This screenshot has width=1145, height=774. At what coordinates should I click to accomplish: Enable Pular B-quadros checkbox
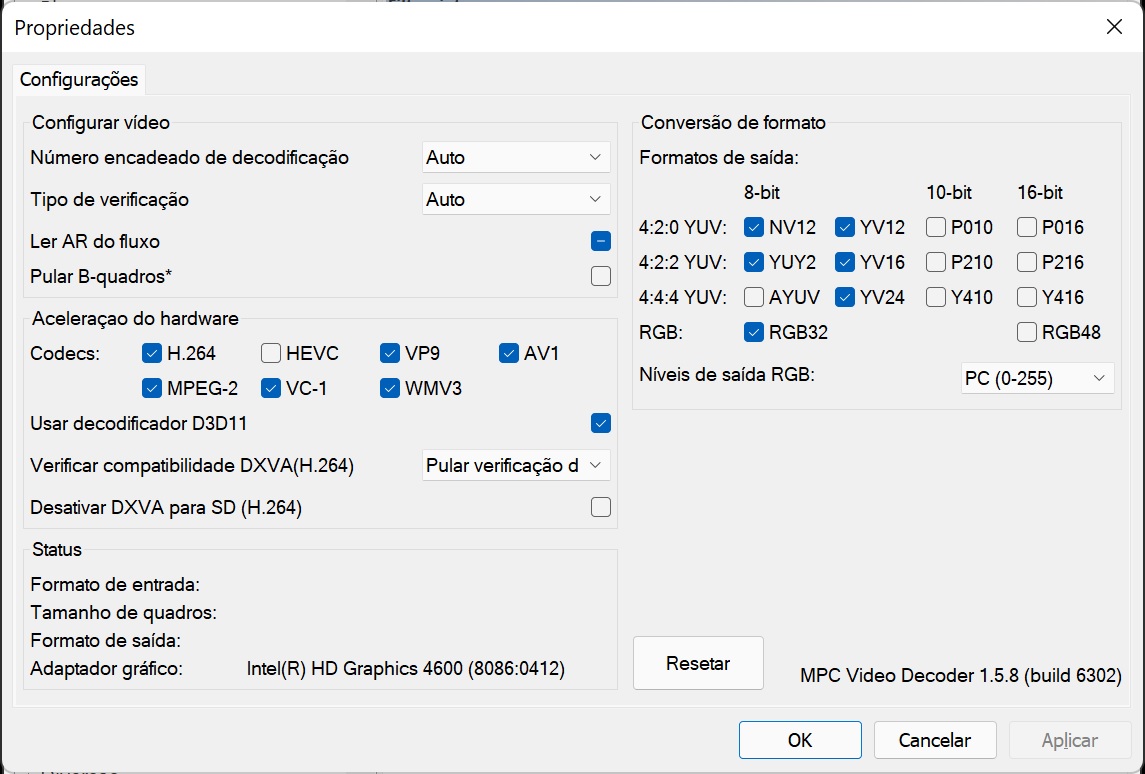coord(600,276)
